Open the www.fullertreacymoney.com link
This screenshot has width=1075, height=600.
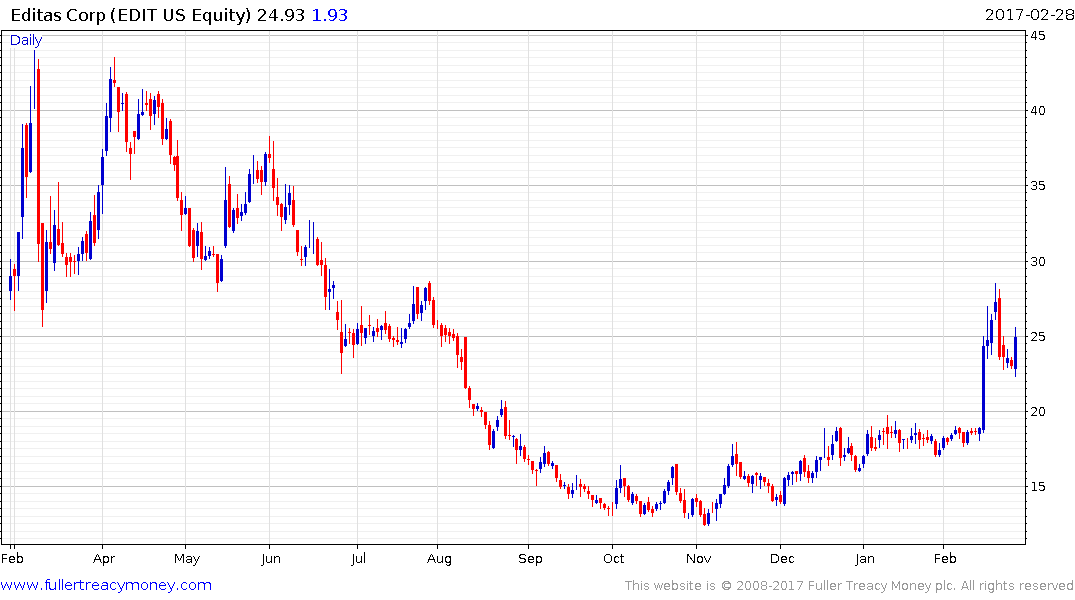point(106,585)
